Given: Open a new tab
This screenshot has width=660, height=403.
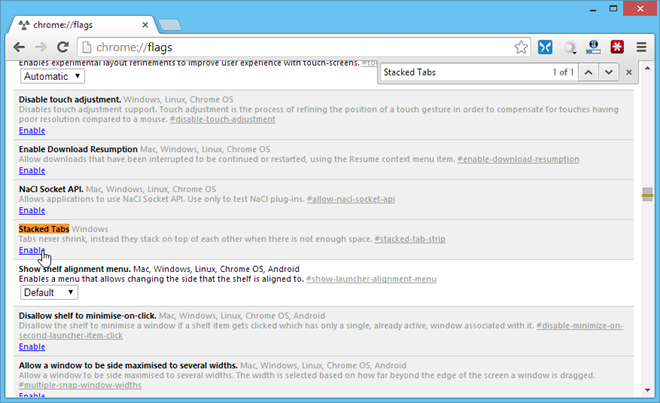Looking at the screenshot, I should [x=169, y=21].
